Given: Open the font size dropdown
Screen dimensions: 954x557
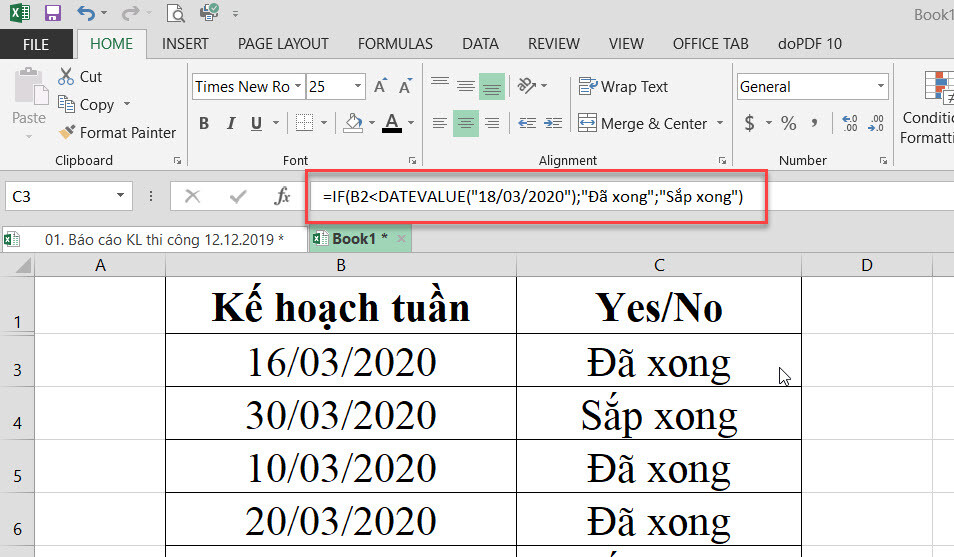Looking at the screenshot, I should point(358,86).
